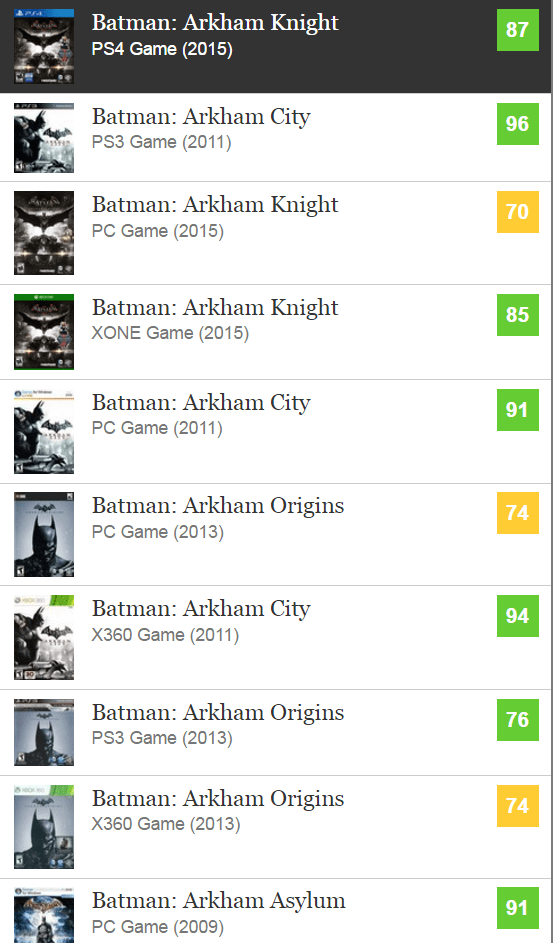Click the 85 score badge for Arkham Knight XONE
Image resolution: width=553 pixels, height=943 pixels.
[518, 315]
